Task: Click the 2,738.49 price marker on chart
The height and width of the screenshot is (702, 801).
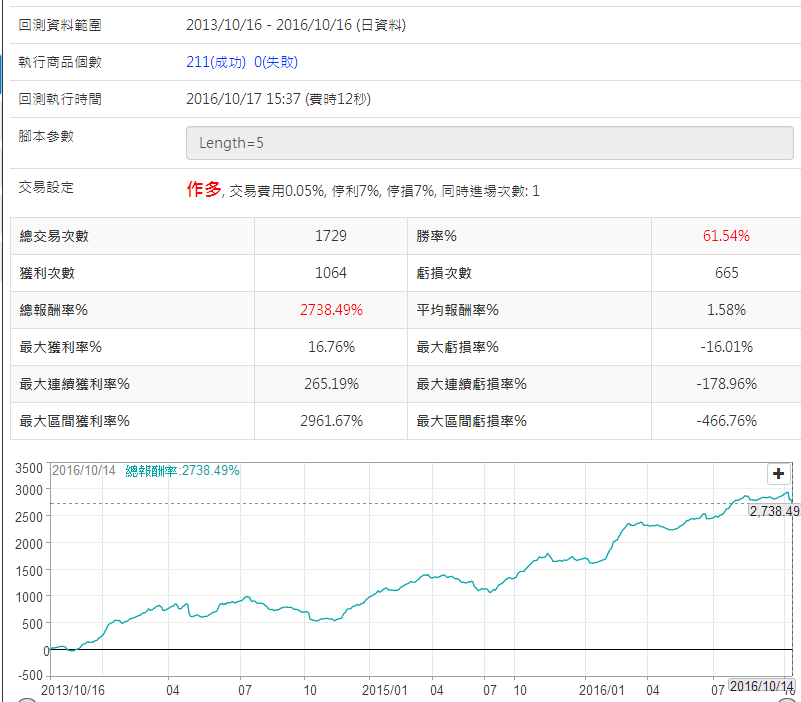Action: pyautogui.click(x=773, y=510)
